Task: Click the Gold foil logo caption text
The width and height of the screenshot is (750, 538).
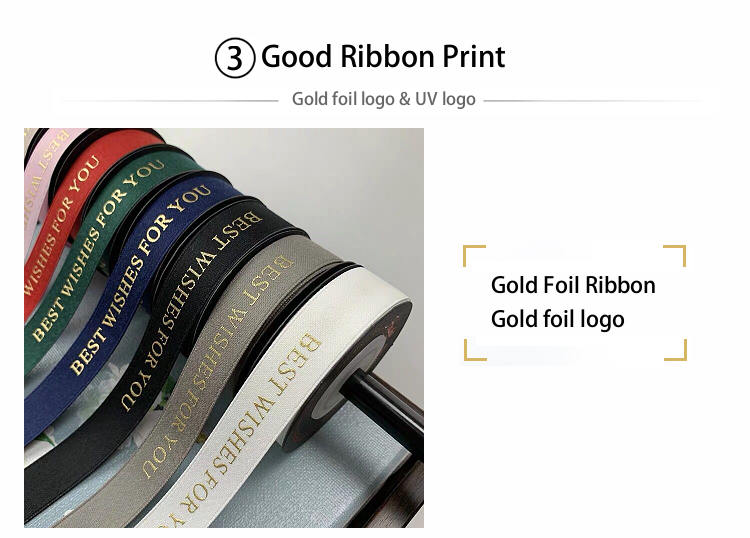Action: tap(558, 319)
